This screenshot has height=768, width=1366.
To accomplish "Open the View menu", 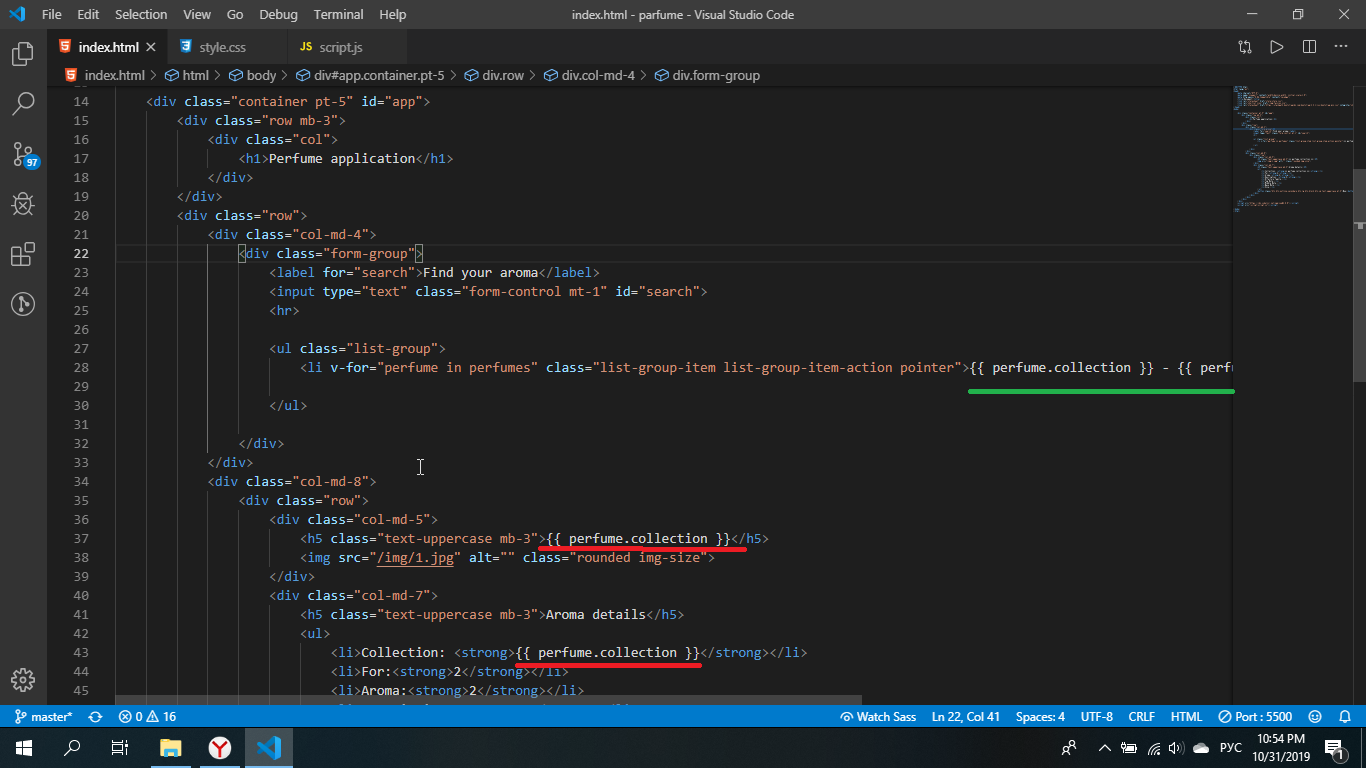I will pos(197,15).
